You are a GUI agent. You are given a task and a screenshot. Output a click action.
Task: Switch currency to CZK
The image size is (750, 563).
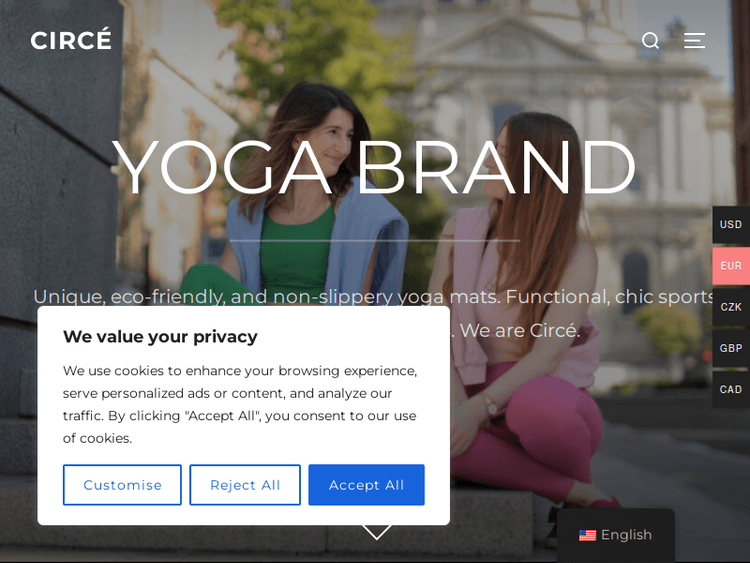tap(731, 307)
